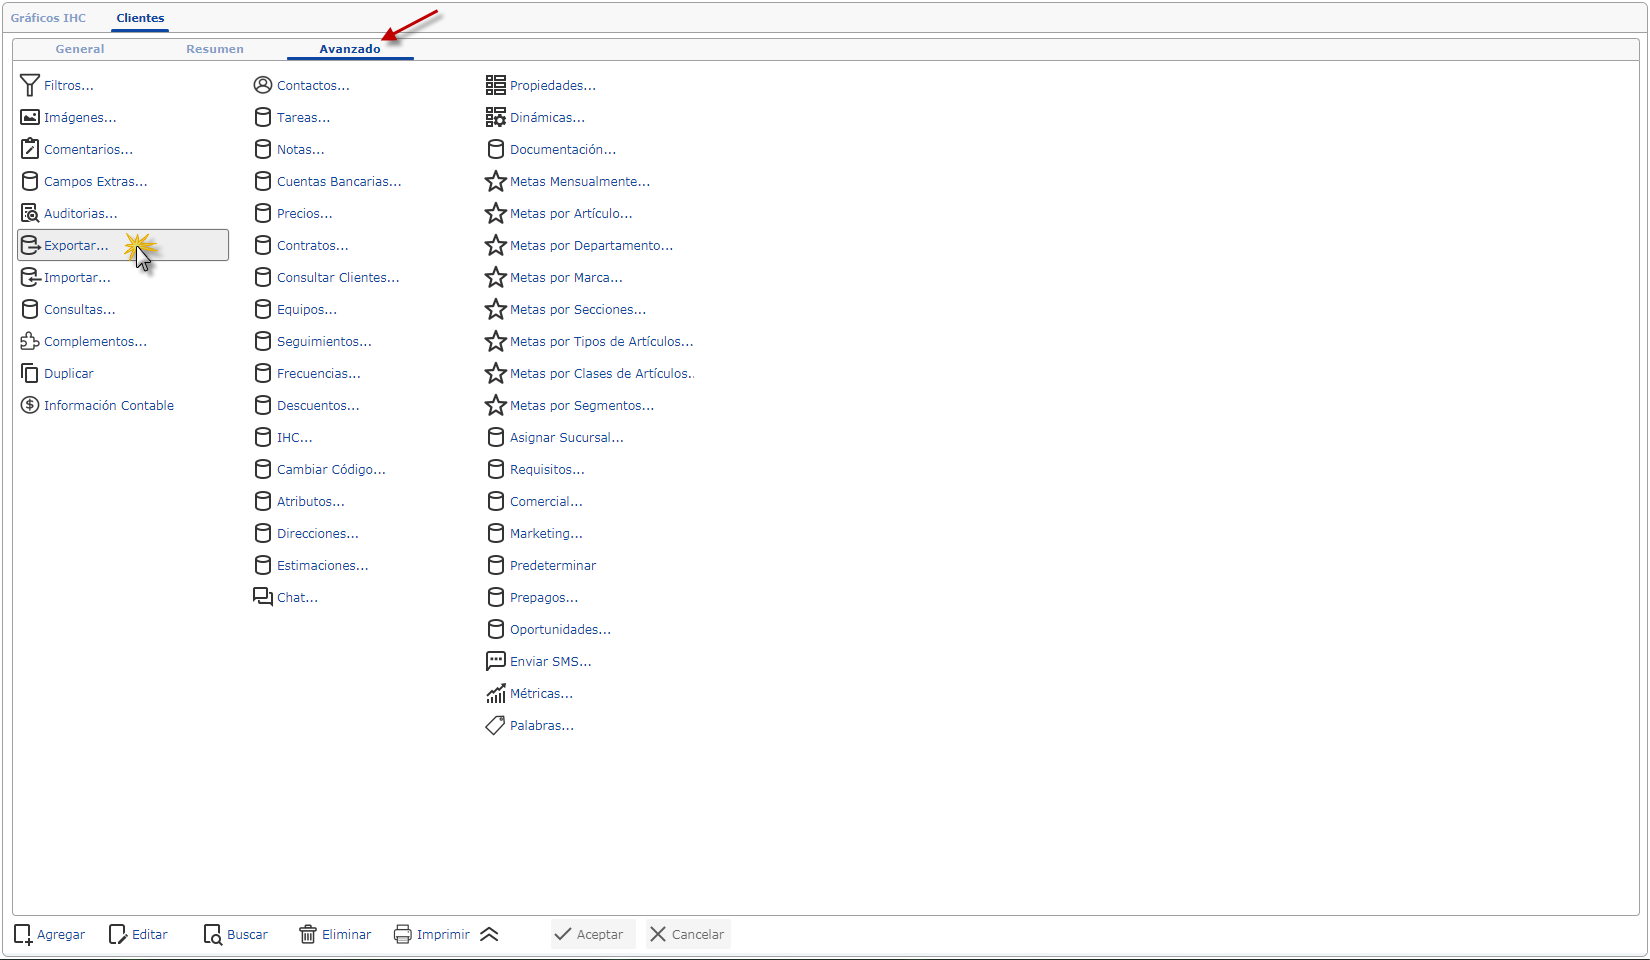Open Información Contable dollar icon
This screenshot has height=960, width=1650.
tap(30, 405)
